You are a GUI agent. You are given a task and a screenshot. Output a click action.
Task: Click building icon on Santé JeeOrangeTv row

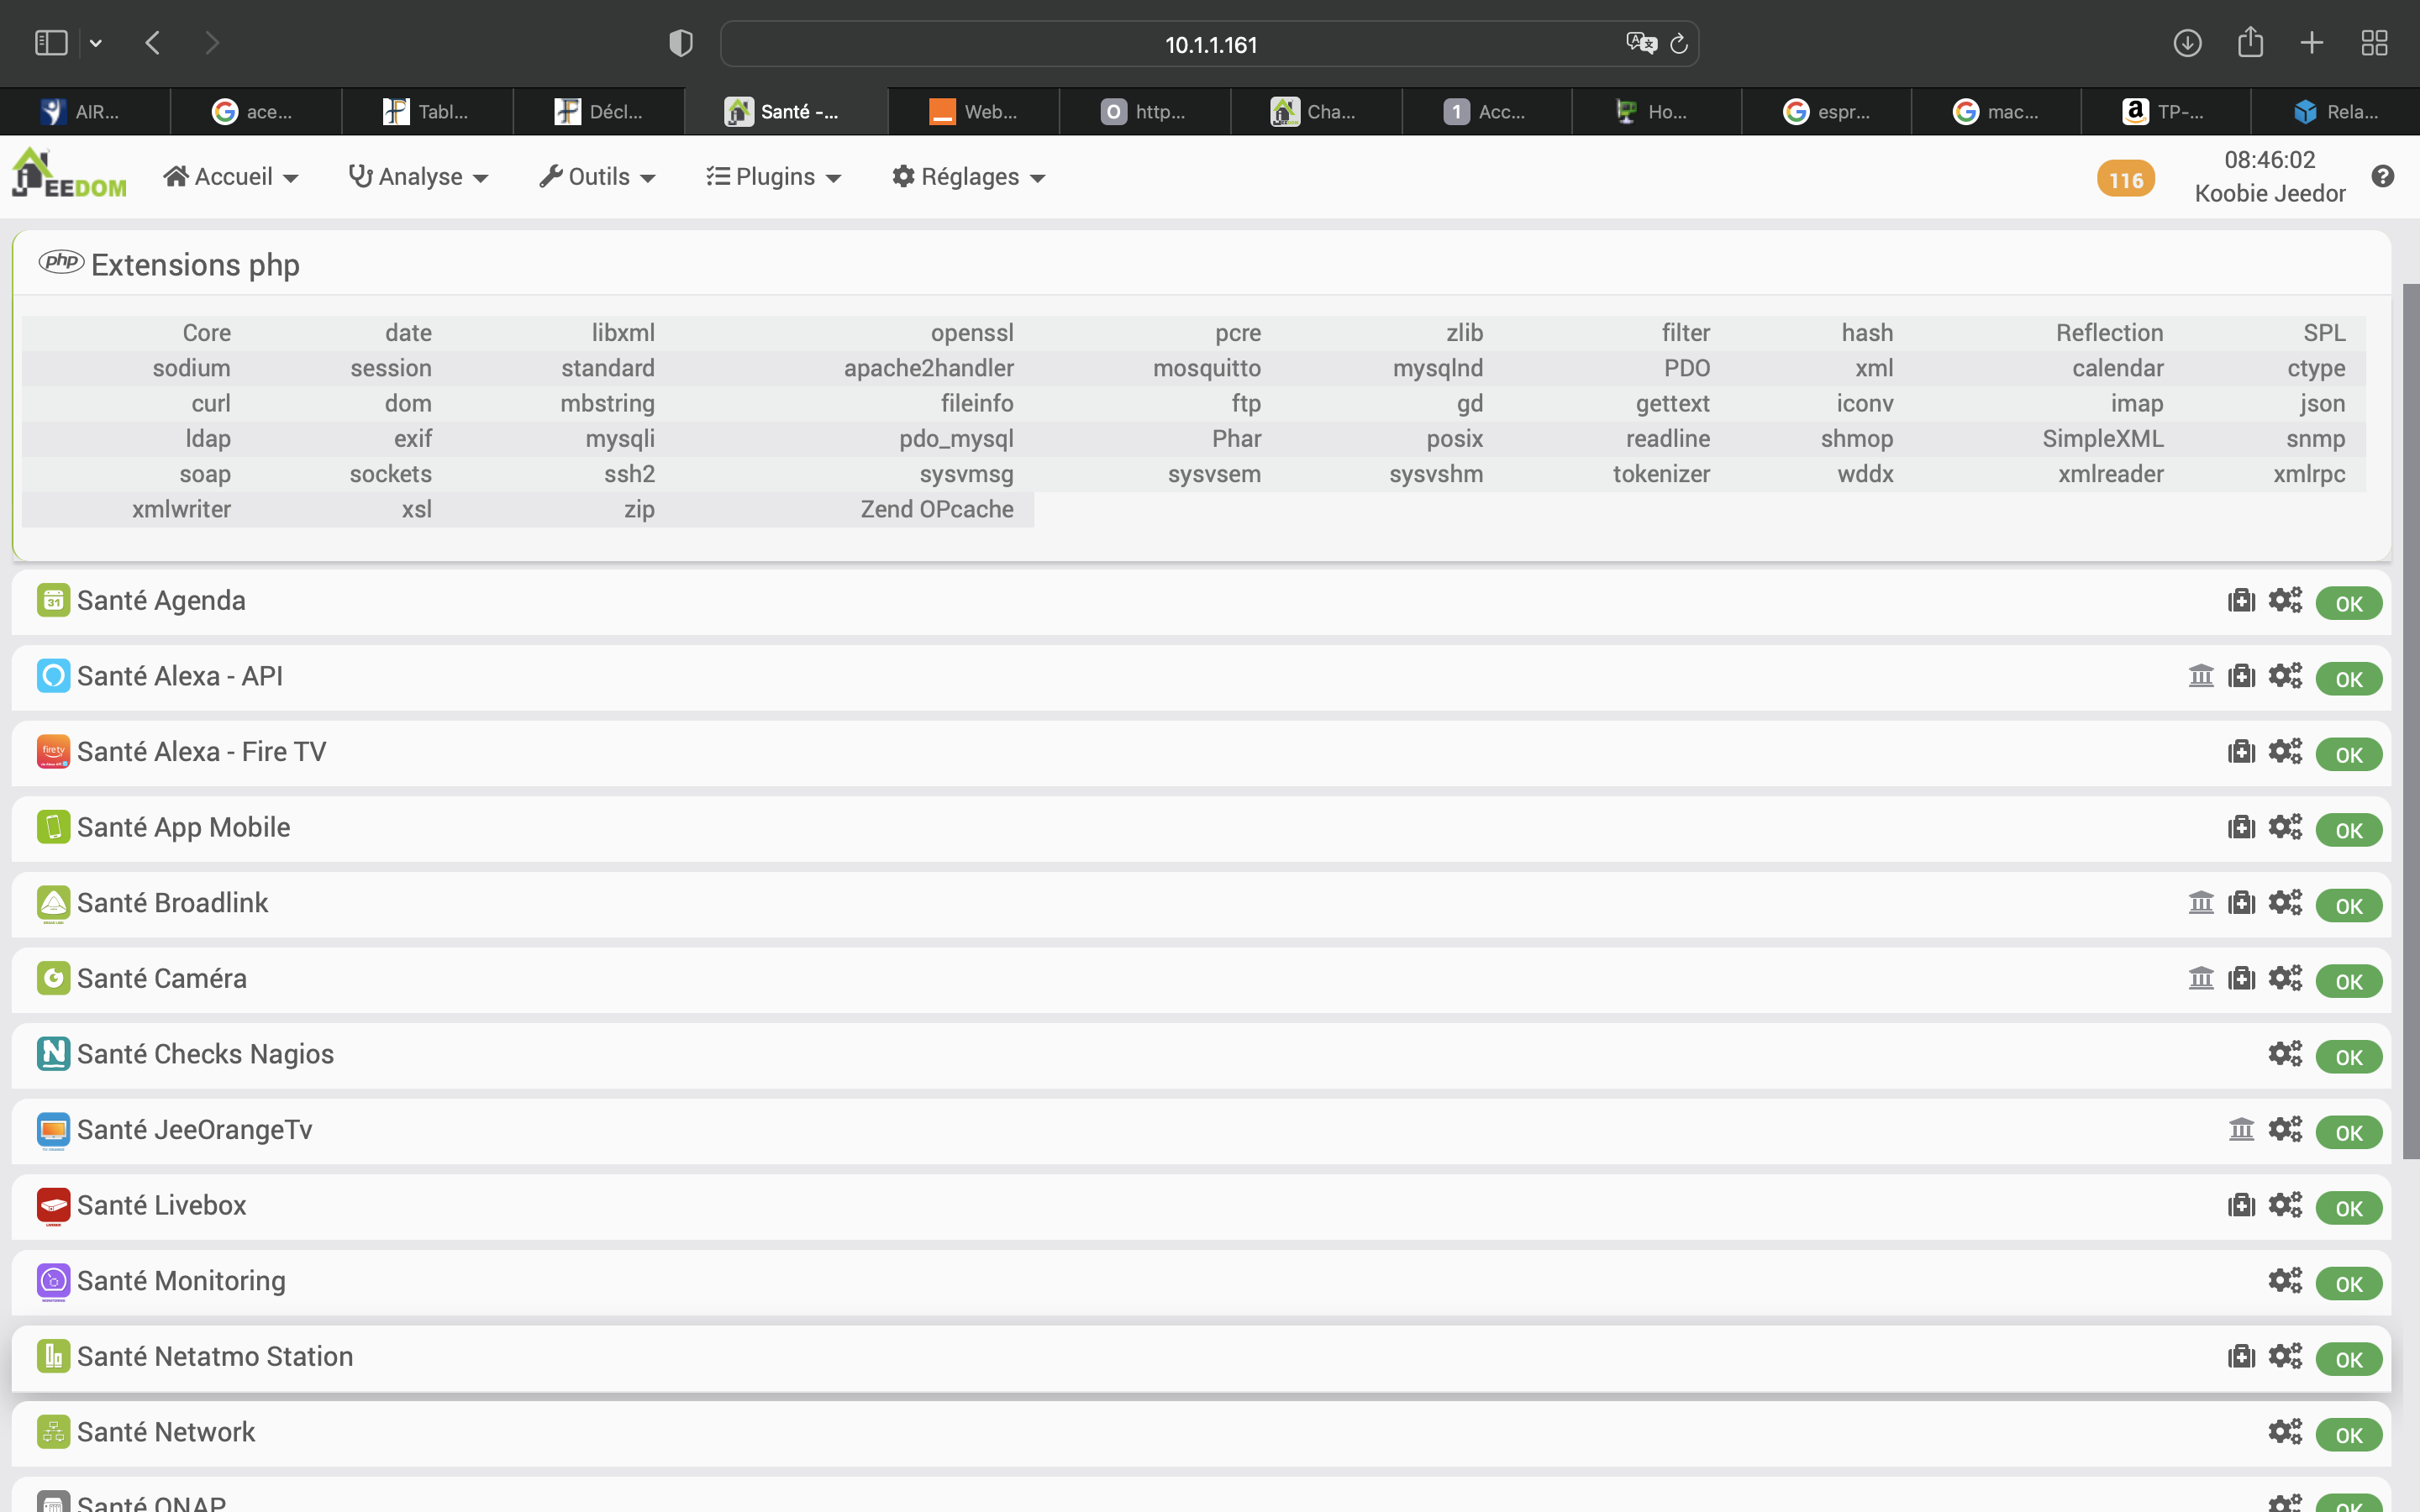[2241, 1130]
